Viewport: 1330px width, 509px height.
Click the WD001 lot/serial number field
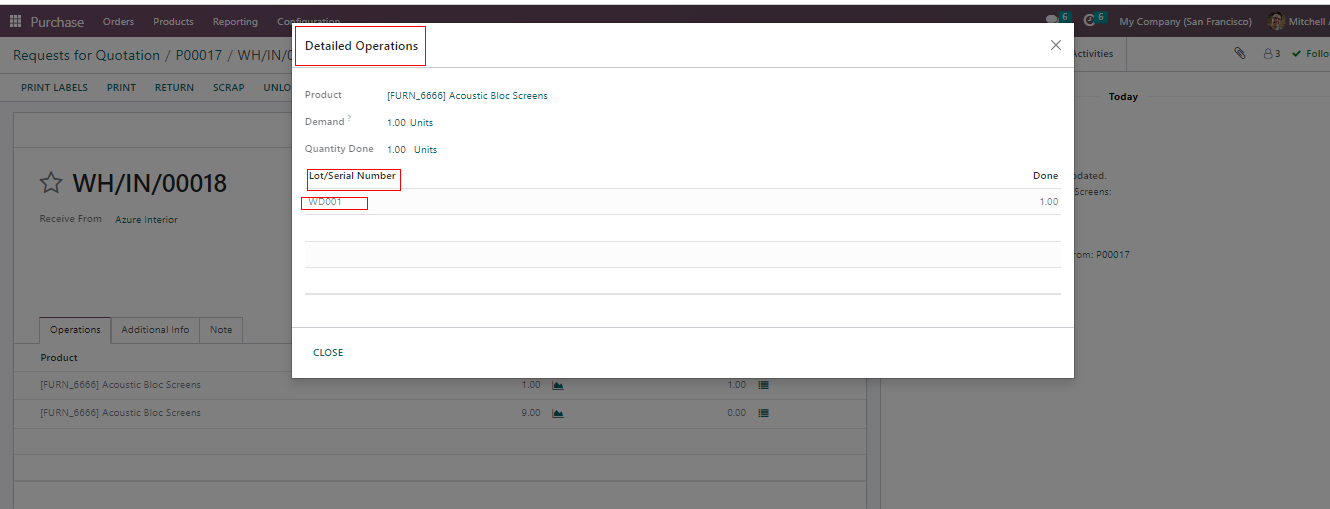tap(336, 203)
